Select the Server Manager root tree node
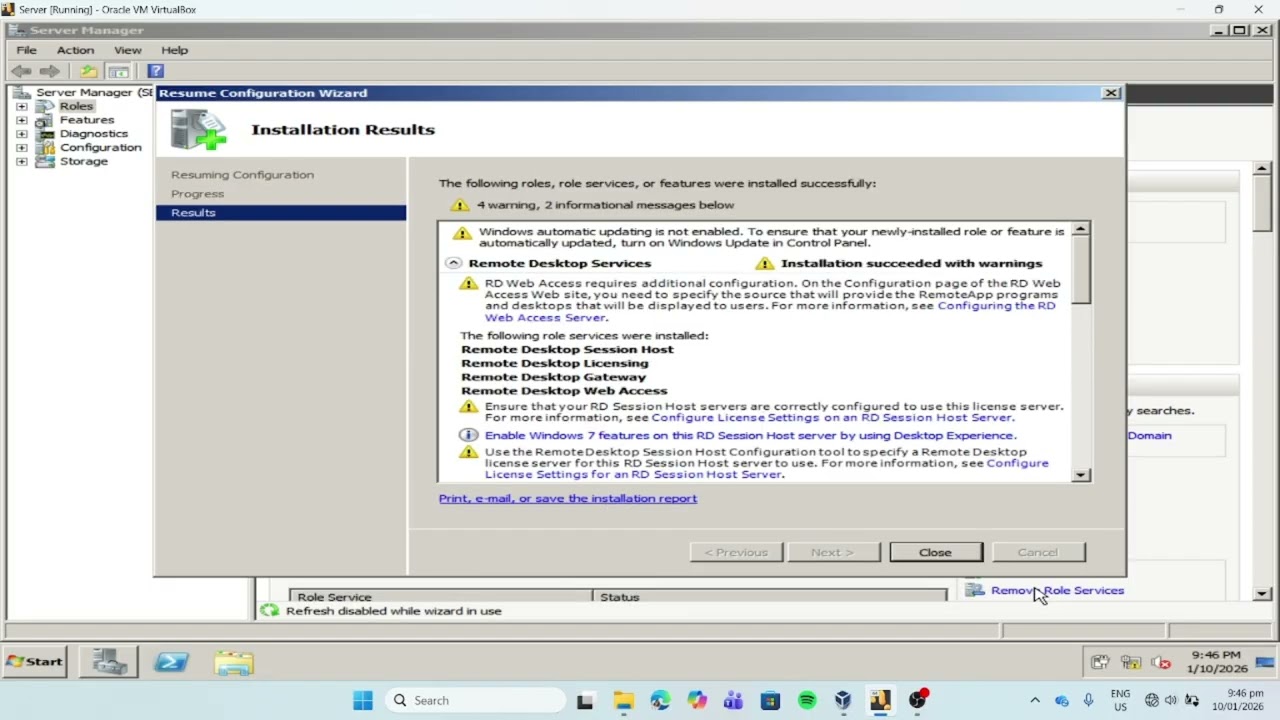 (84, 92)
